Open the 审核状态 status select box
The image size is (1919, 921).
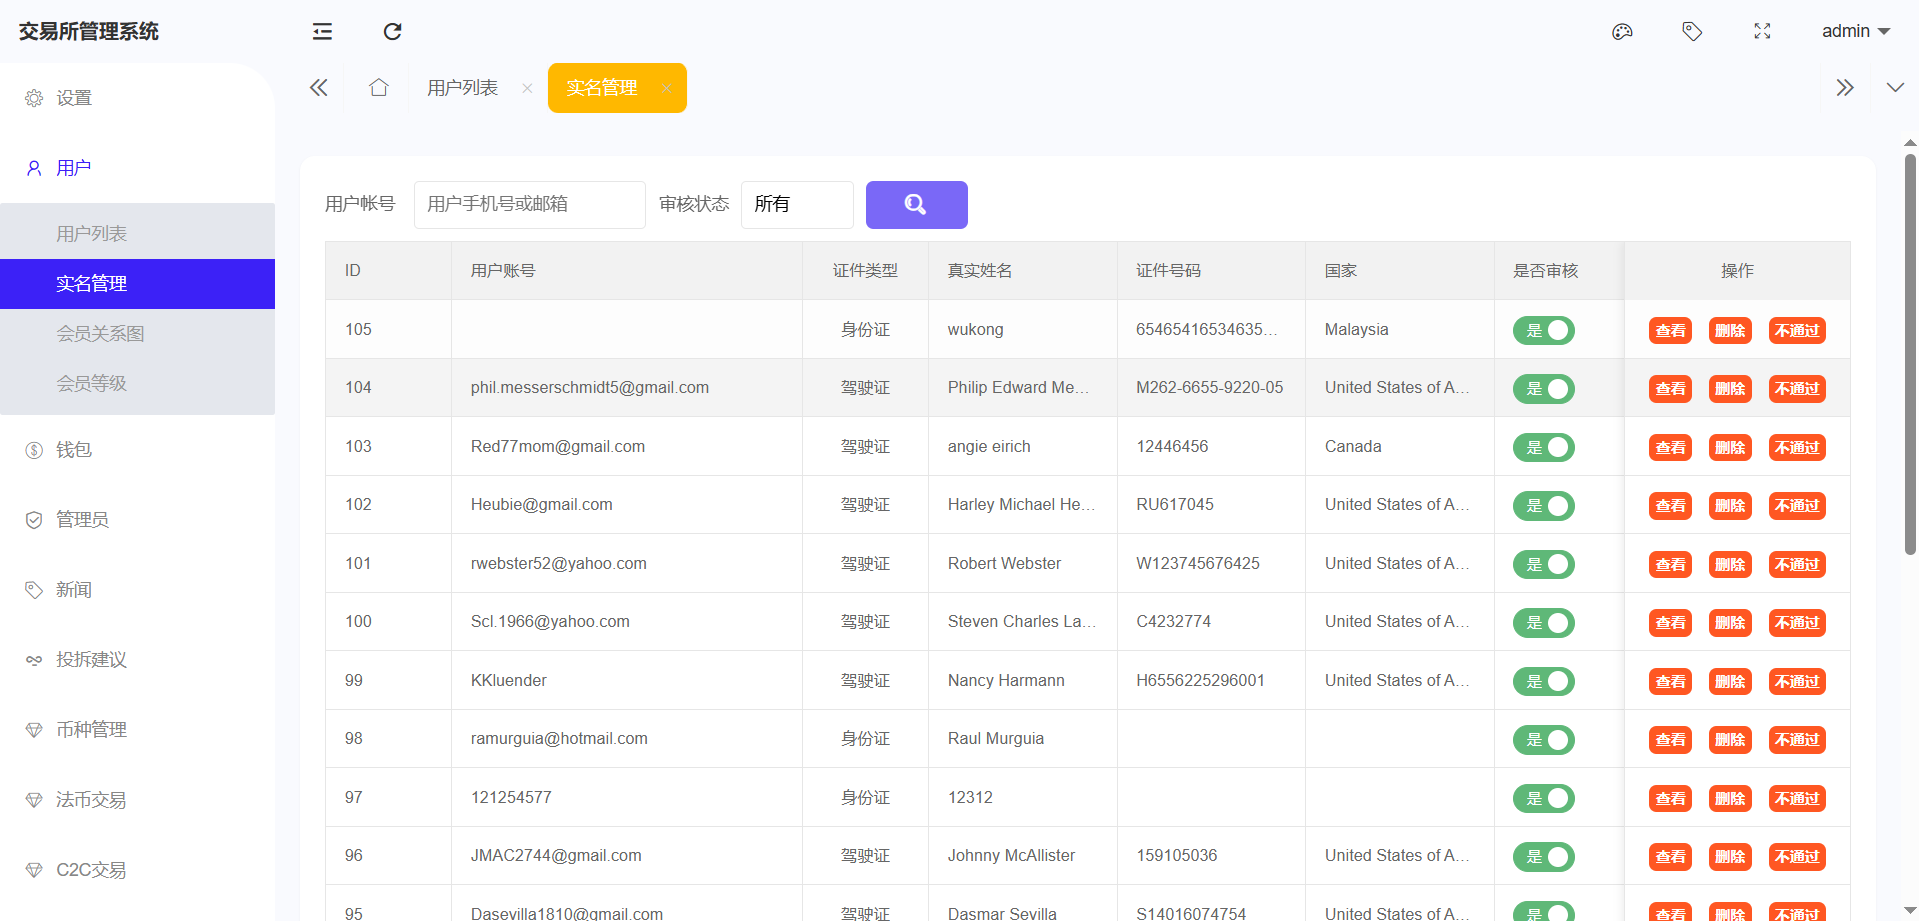(796, 205)
